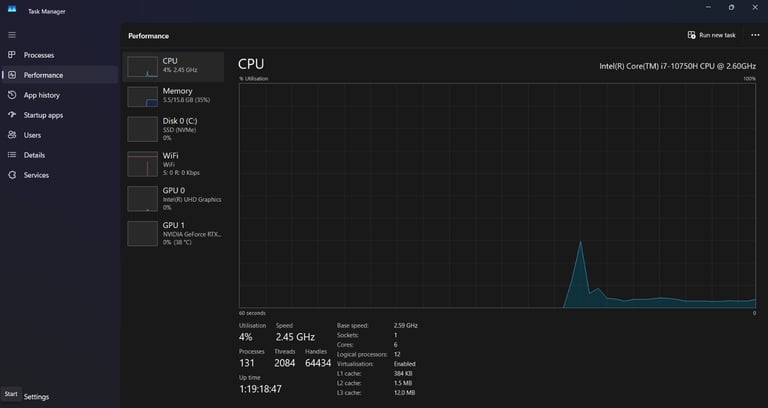Click the Users people icon

[12, 135]
